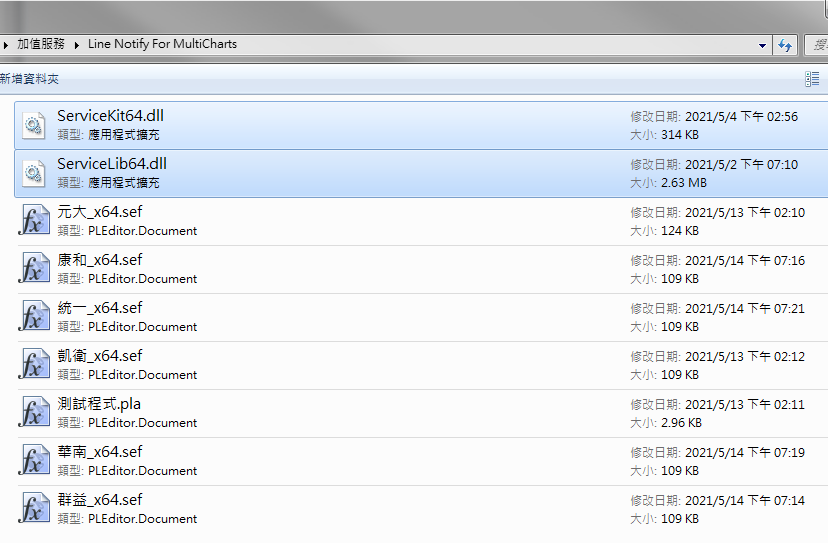
Task: Click the ServiceKit64.dll file icon
Action: (x=34, y=126)
